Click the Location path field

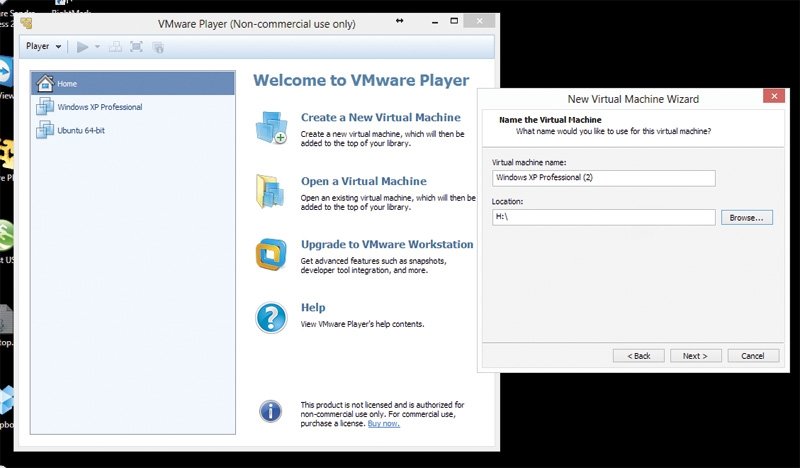click(604, 217)
